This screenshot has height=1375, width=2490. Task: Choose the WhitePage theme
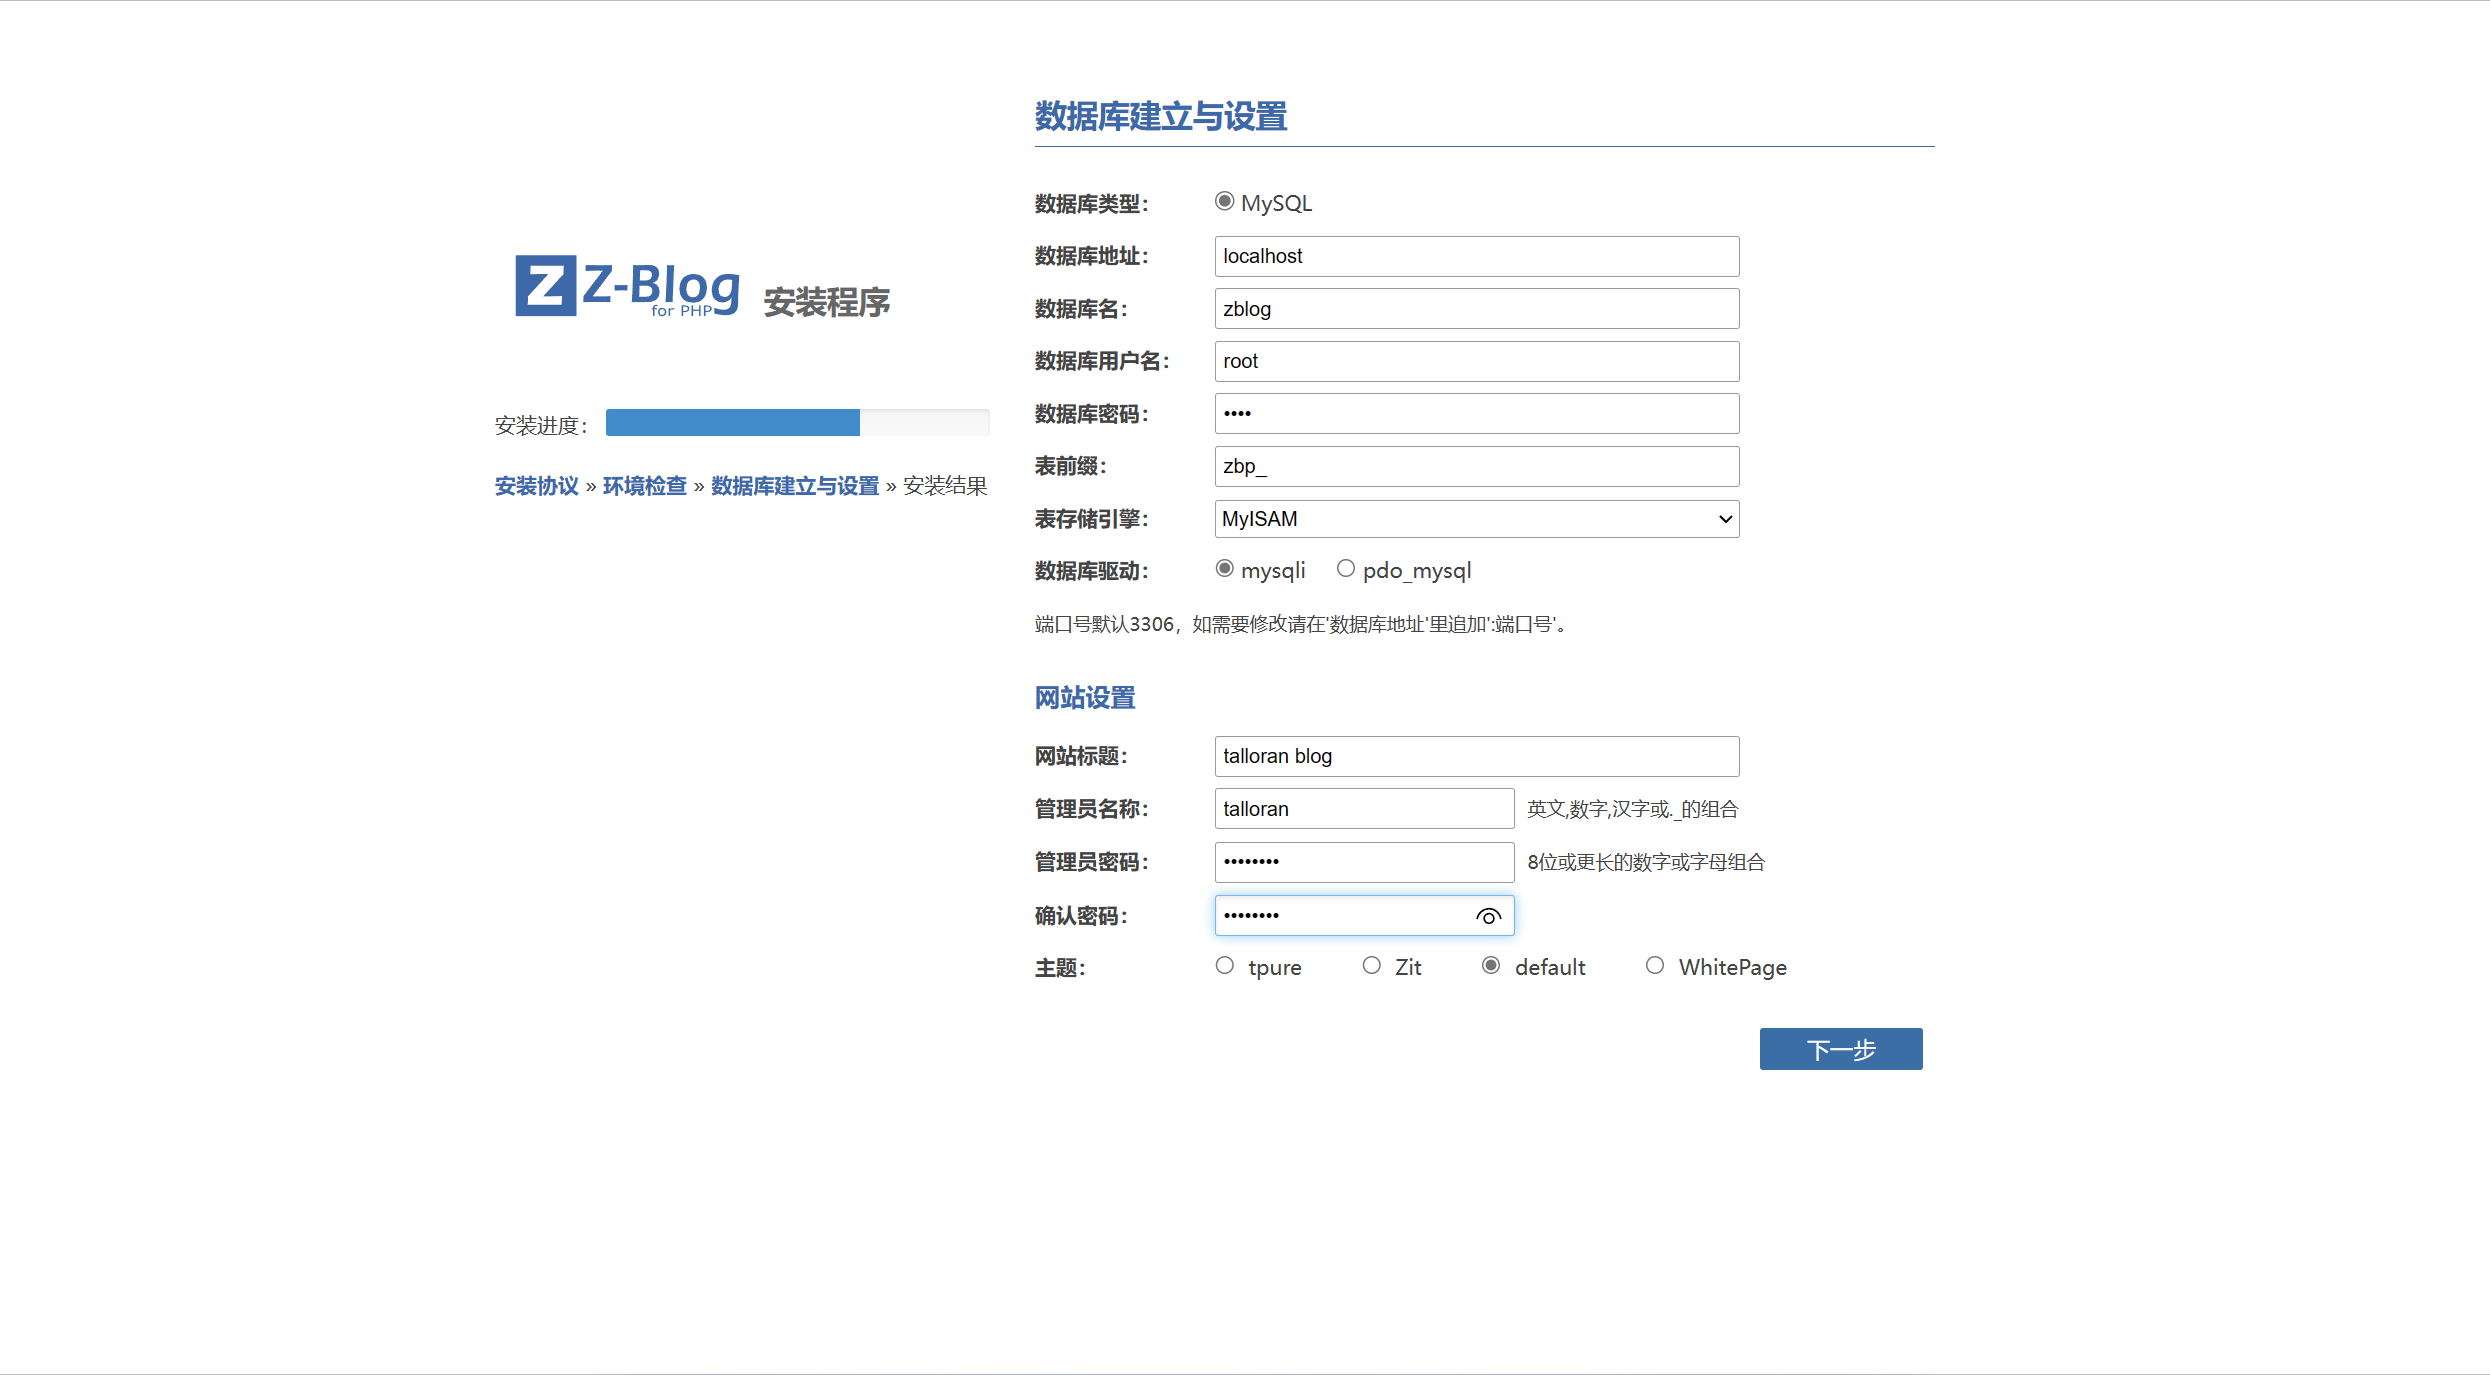[x=1655, y=965]
